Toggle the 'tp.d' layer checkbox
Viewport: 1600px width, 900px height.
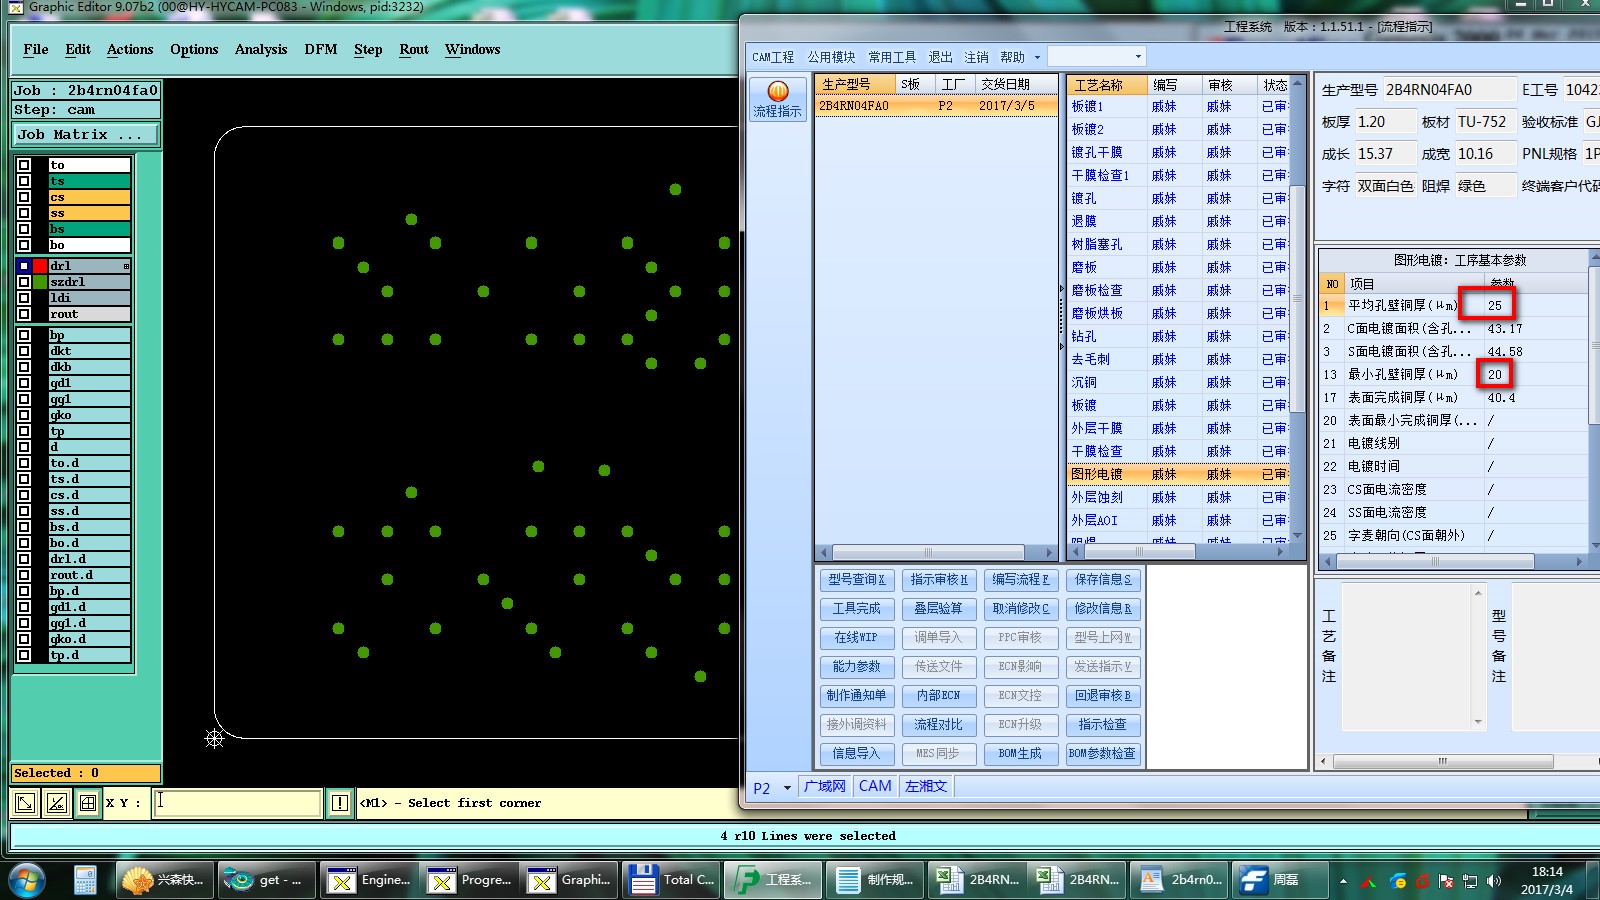pyautogui.click(x=24, y=655)
